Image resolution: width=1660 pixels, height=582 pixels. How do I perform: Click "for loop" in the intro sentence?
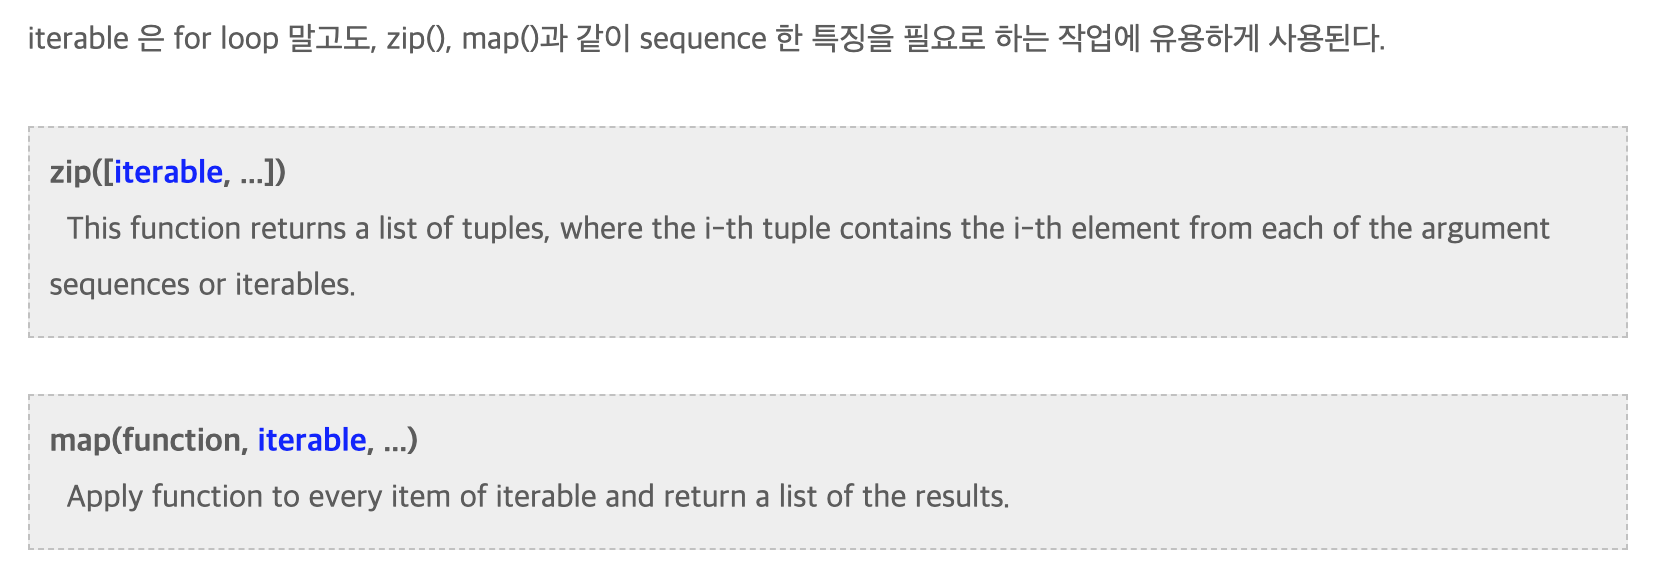pyautogui.click(x=225, y=38)
